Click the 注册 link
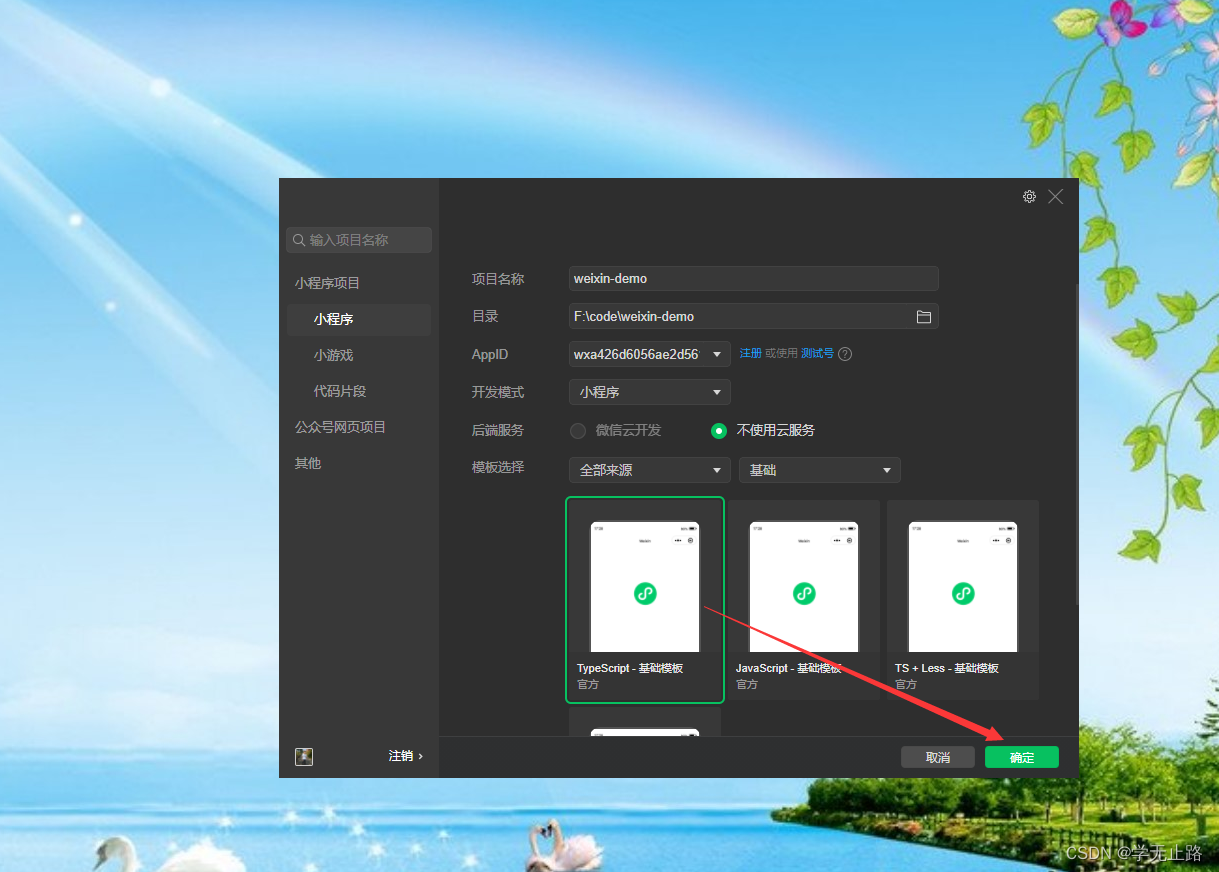Image resolution: width=1219 pixels, height=872 pixels. coord(750,353)
